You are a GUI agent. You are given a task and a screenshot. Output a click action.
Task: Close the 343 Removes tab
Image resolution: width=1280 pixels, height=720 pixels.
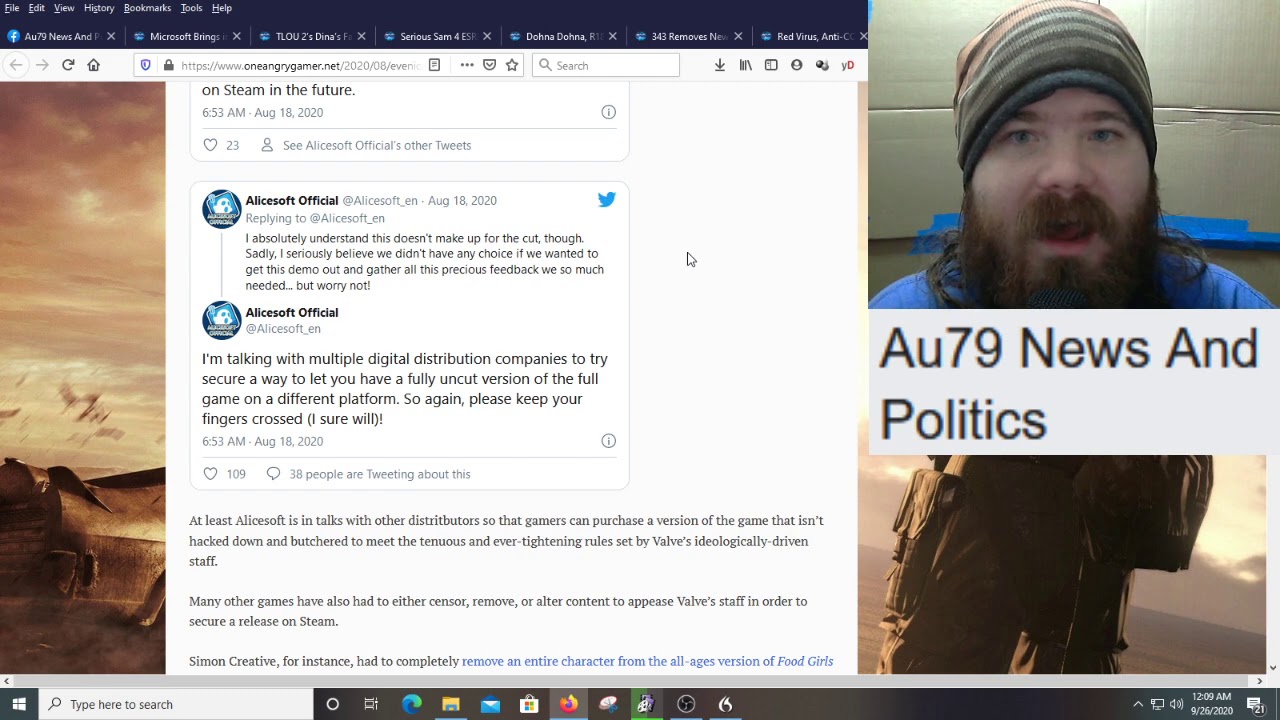coord(738,36)
